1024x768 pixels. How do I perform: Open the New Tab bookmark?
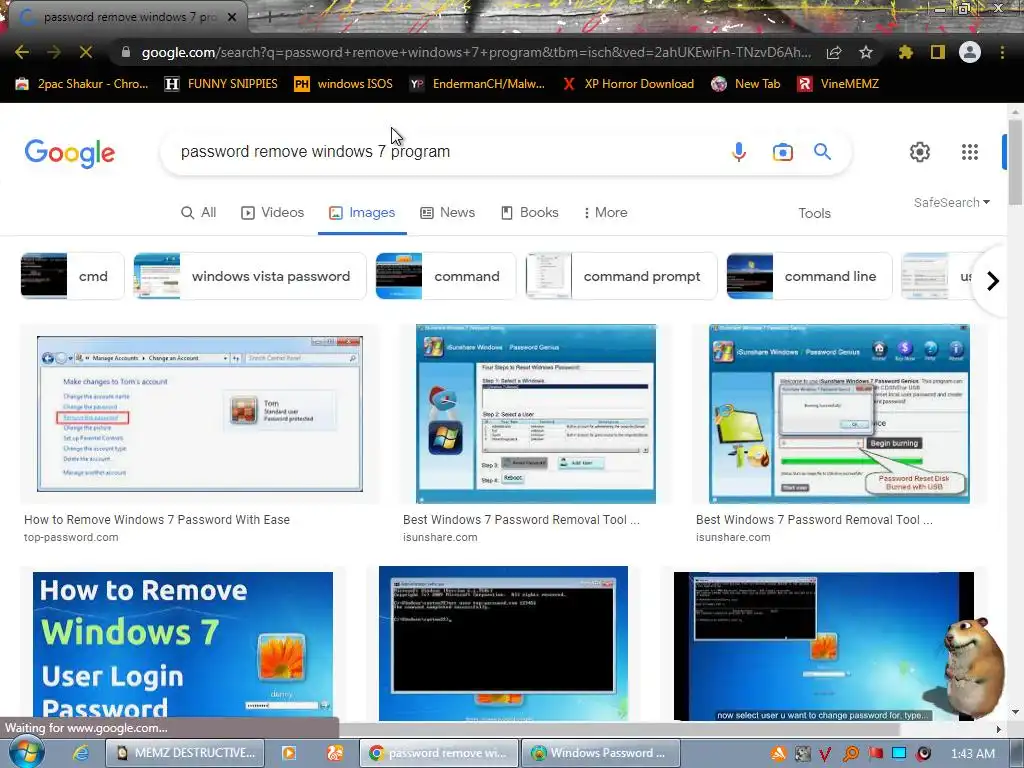pyautogui.click(x=746, y=84)
